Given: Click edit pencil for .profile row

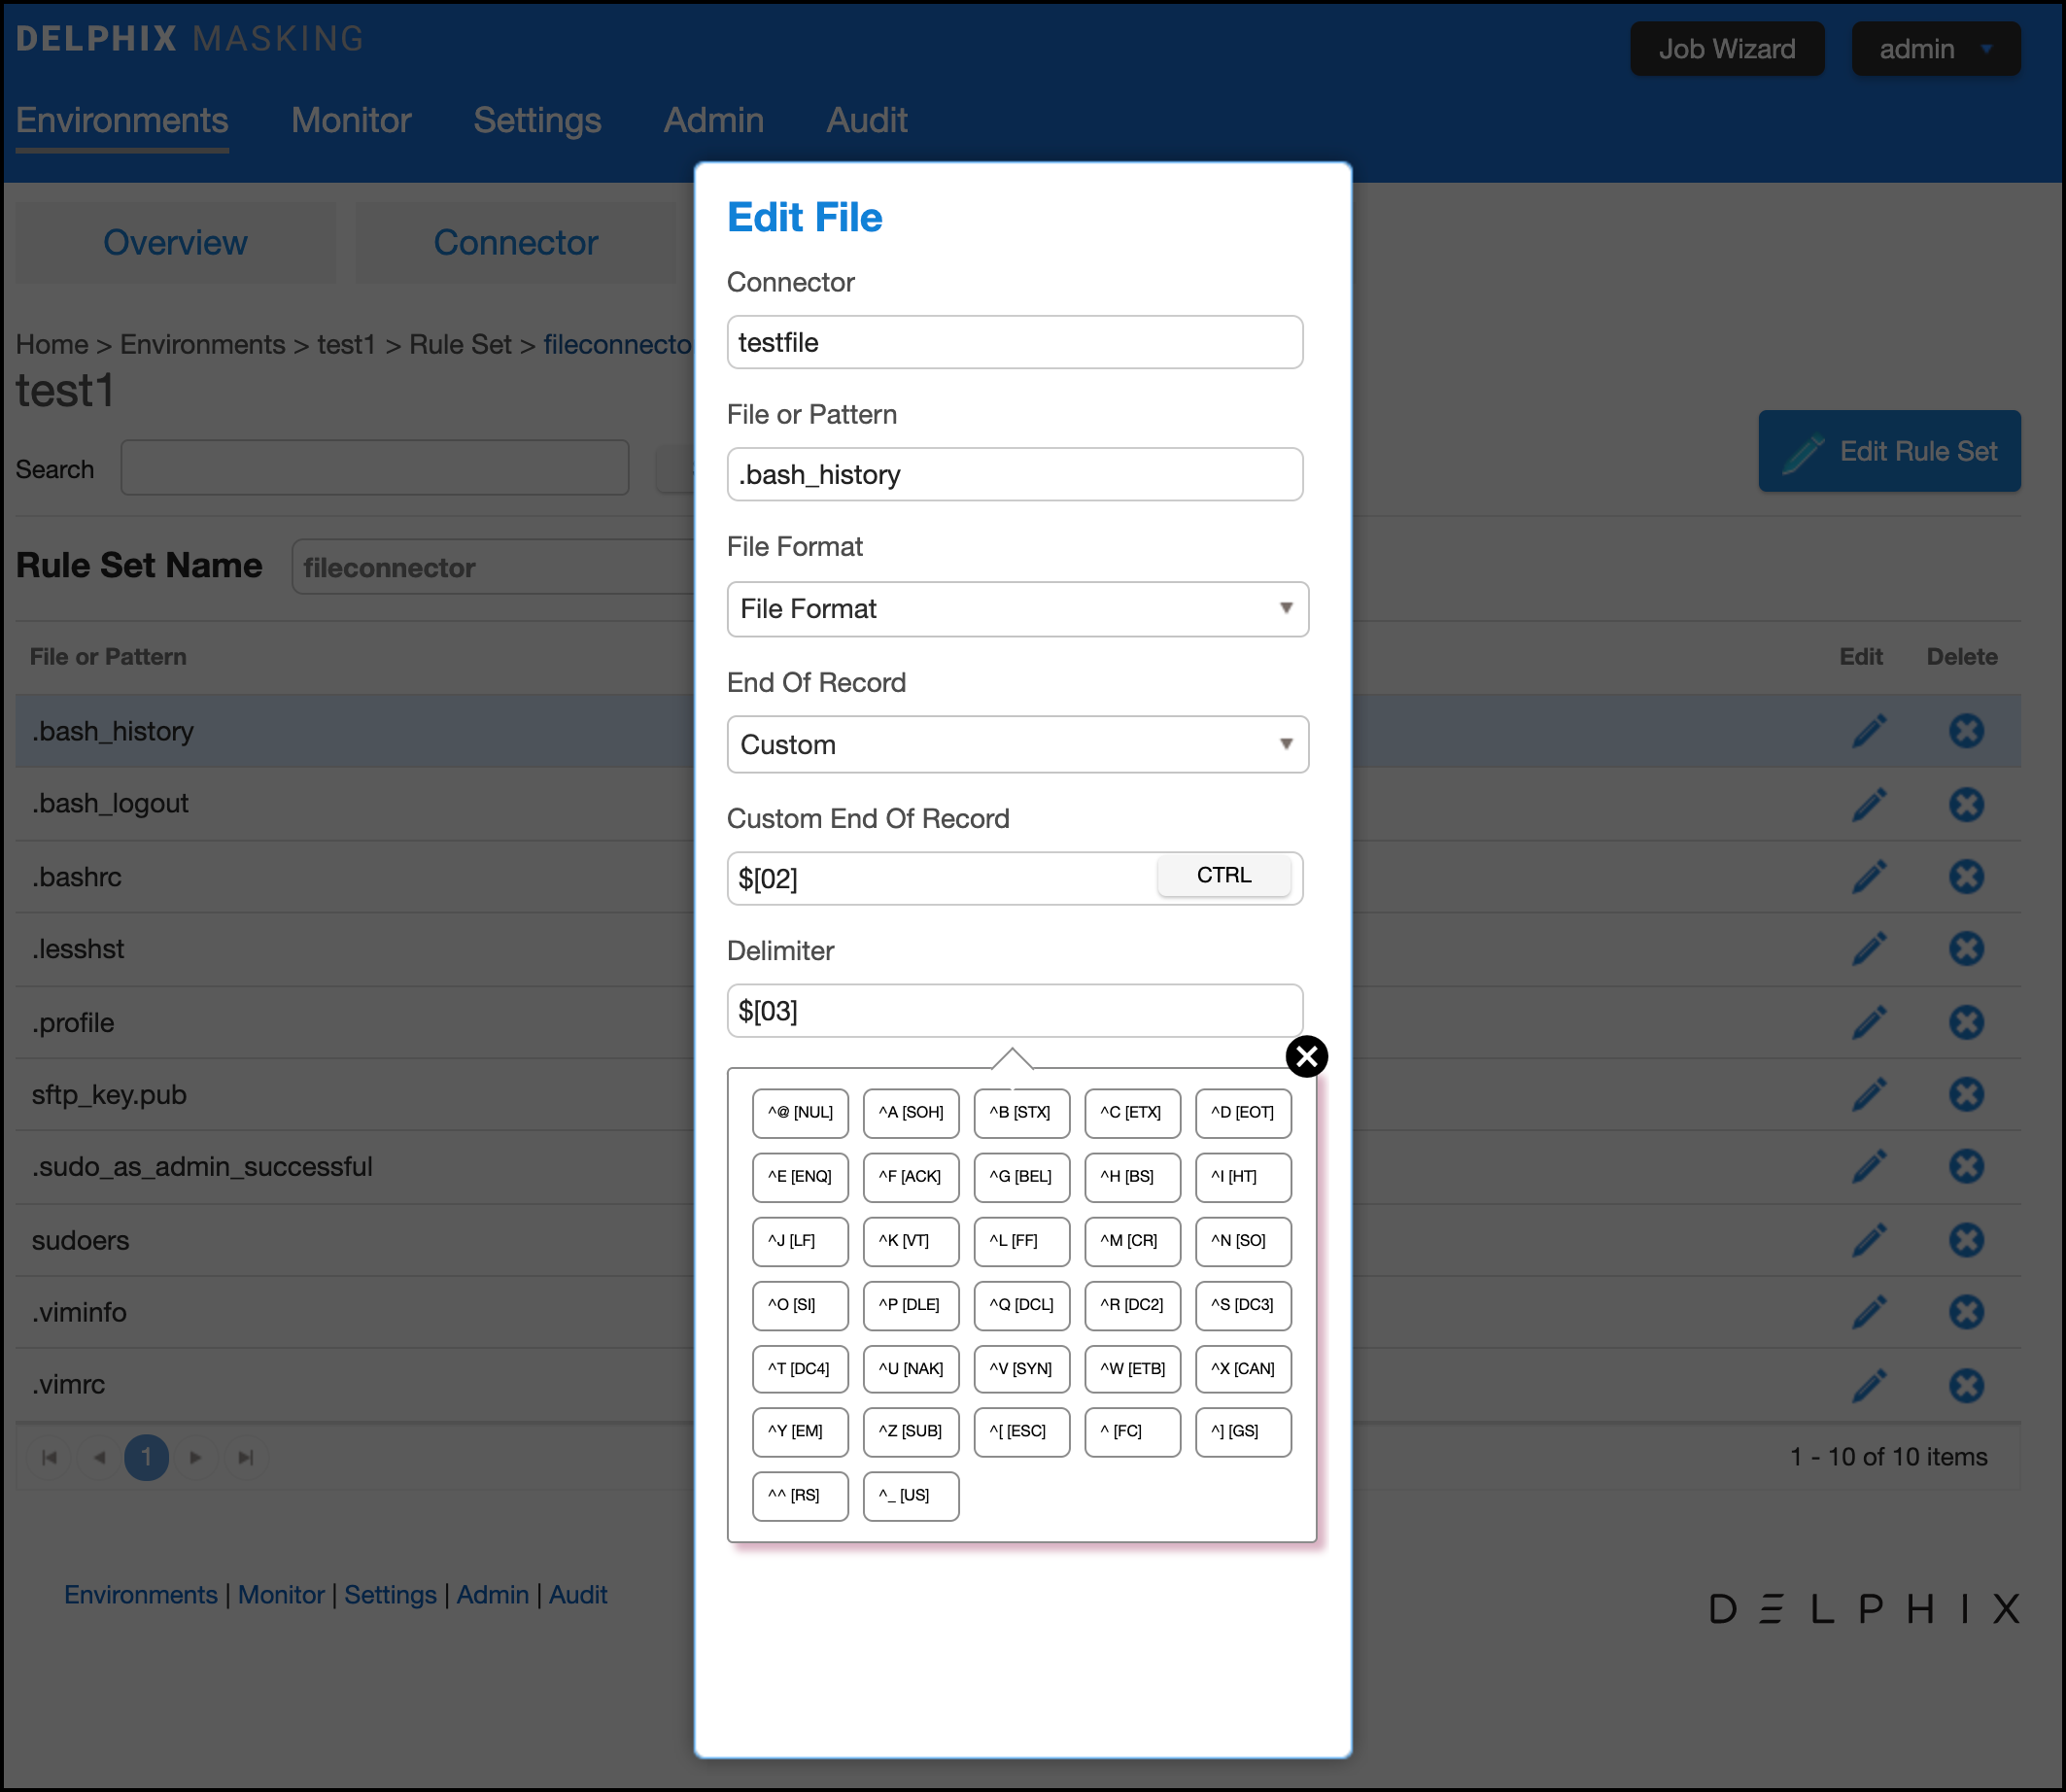Looking at the screenshot, I should (1868, 1022).
